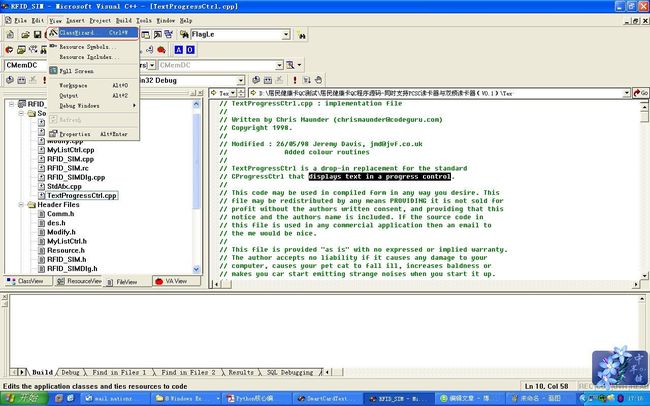Screen dimensions: 650x406
Task: Open the Insert menu
Action: pyautogui.click(x=75, y=20)
